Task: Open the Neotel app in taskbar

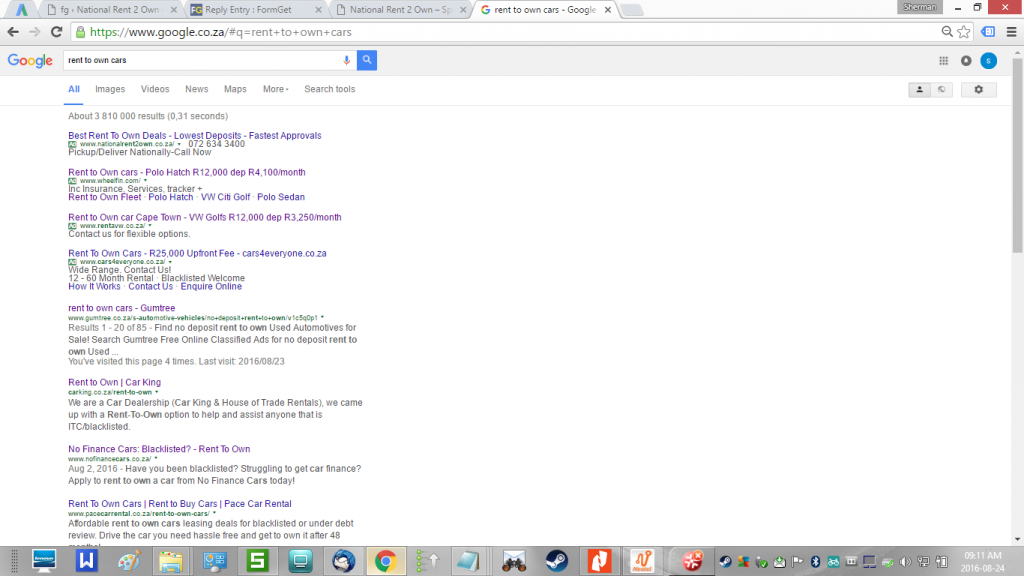Action: pos(642,561)
